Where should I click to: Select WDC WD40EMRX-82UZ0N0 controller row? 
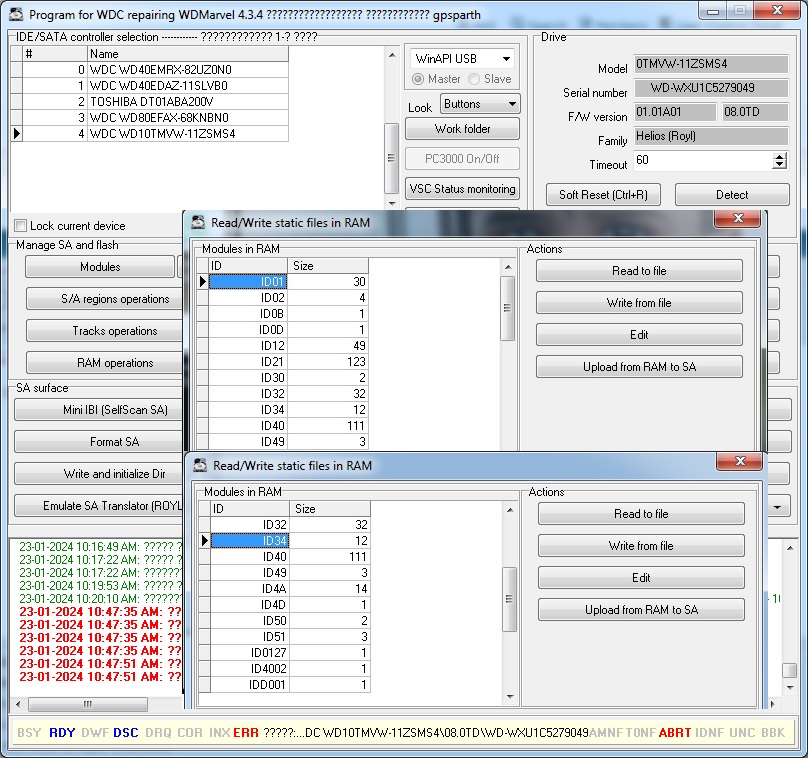[x=149, y=70]
